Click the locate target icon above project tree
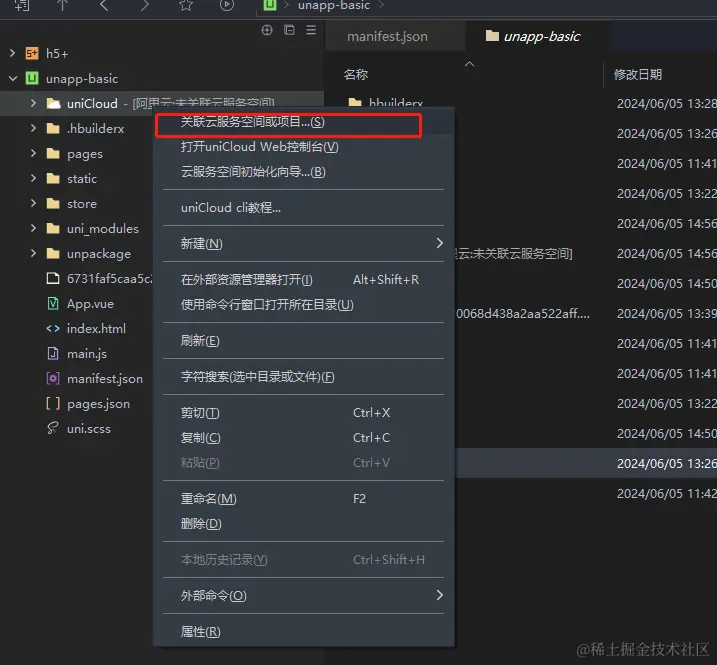 [x=267, y=30]
